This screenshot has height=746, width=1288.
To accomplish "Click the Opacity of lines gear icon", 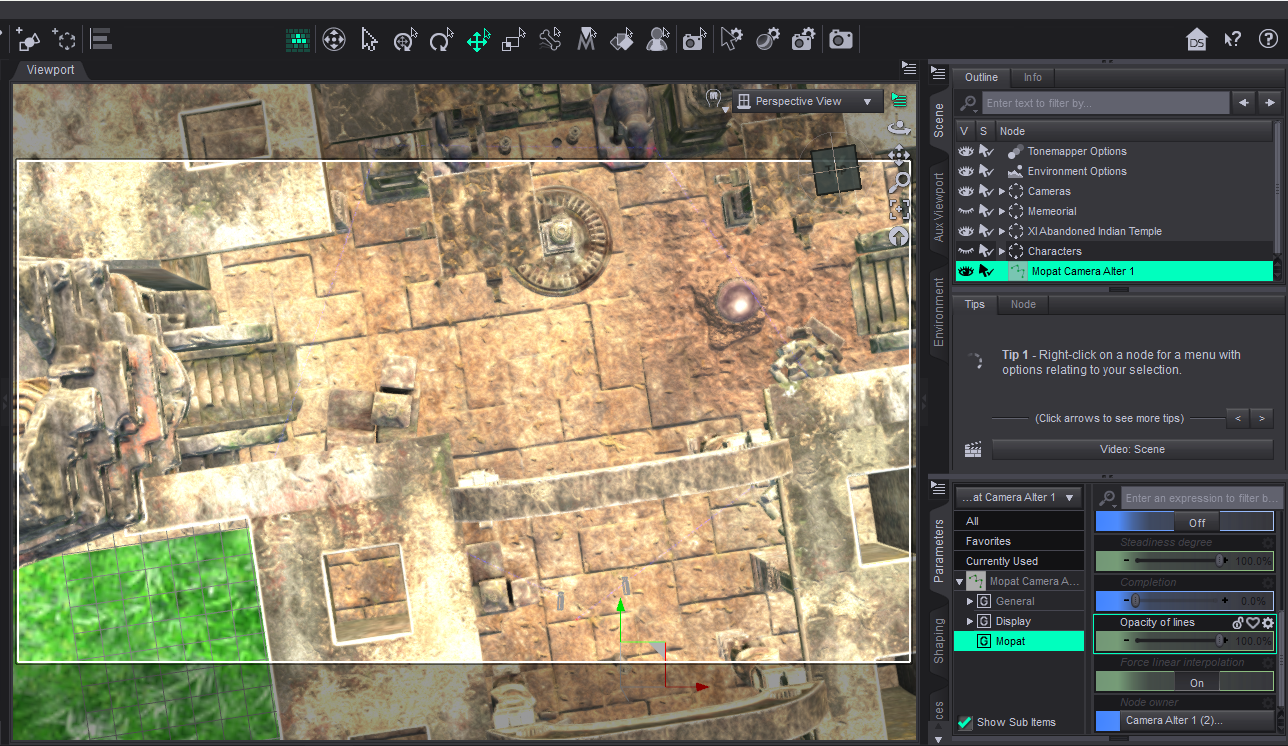I will (x=1268, y=623).
